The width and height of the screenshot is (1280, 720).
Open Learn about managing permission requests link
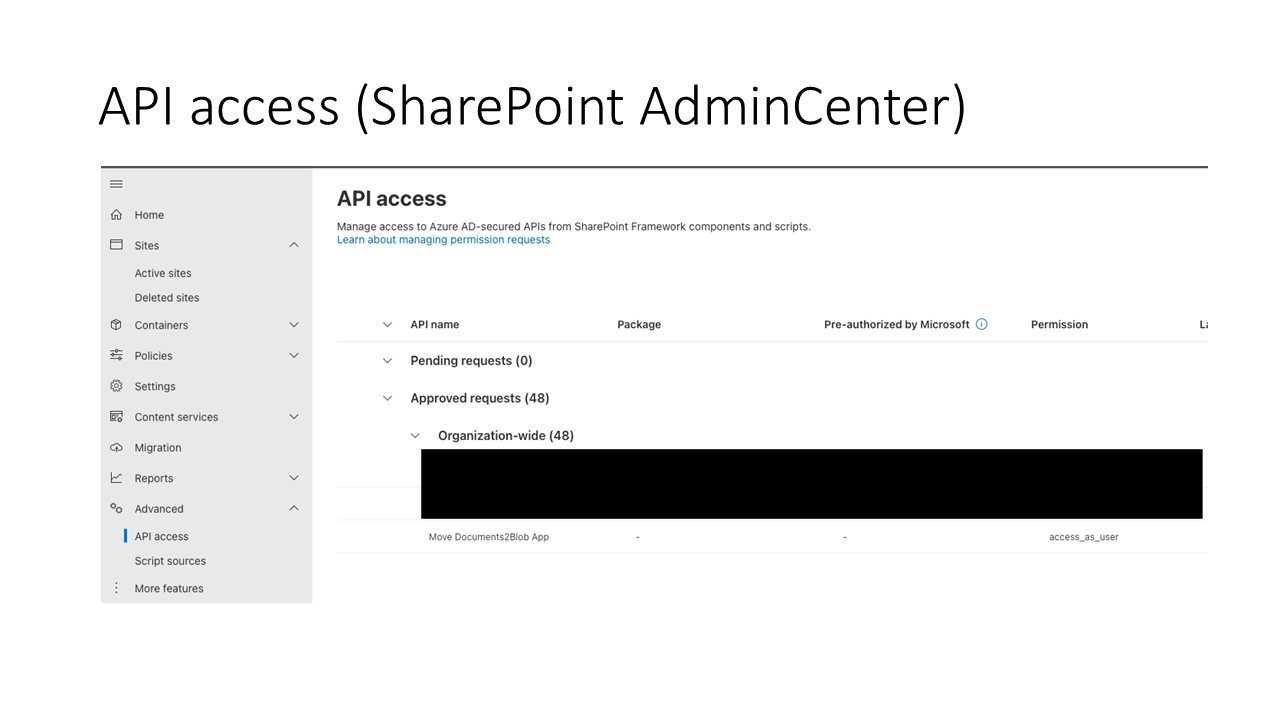click(x=443, y=240)
